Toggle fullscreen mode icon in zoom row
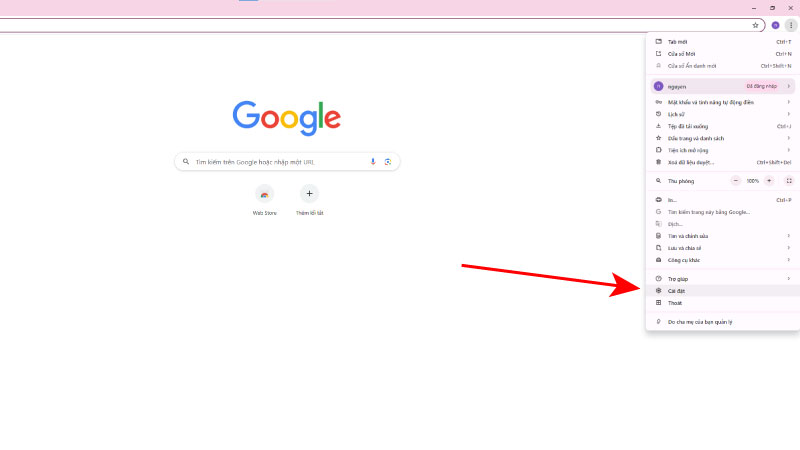 click(789, 181)
